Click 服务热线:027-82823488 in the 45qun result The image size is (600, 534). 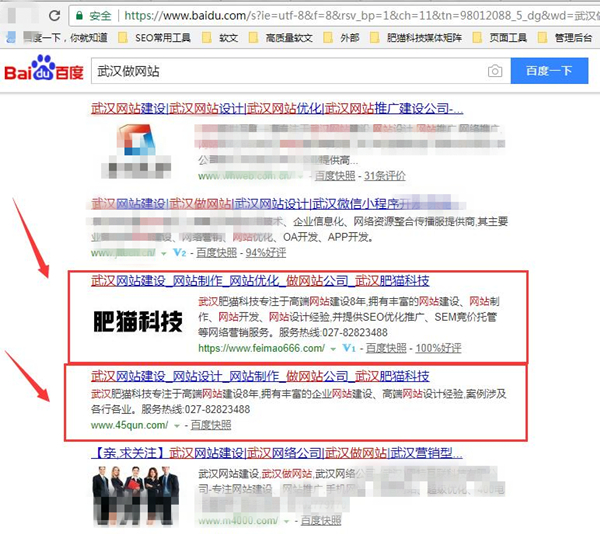(196, 409)
